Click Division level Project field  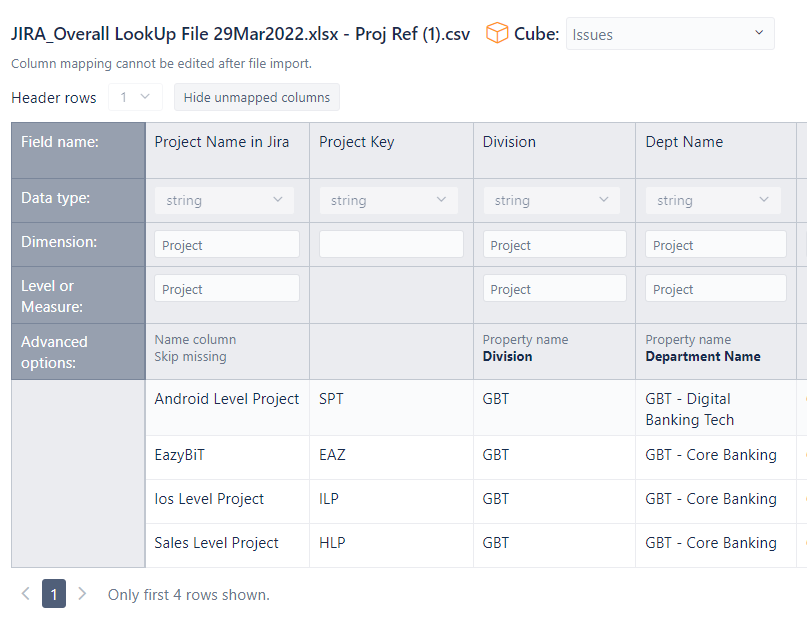pyautogui.click(x=555, y=288)
